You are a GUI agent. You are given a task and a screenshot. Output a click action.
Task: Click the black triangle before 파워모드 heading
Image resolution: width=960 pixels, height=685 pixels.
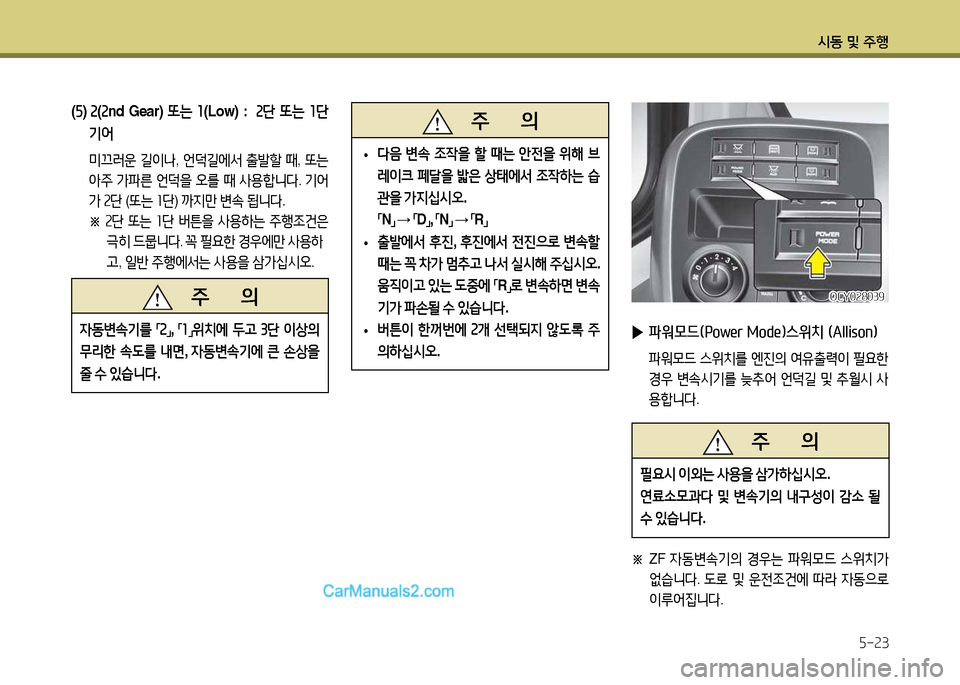(639, 331)
